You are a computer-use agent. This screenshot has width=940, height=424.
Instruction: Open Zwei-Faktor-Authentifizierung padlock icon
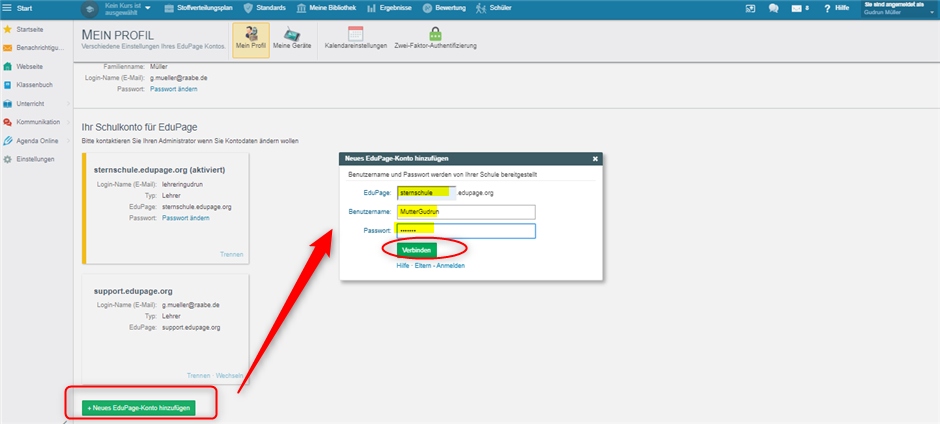(x=435, y=34)
